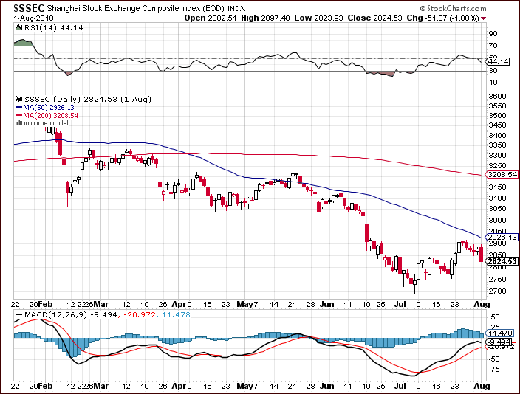
Task: Click the Jun label below MACD panel
Action: pyautogui.click(x=327, y=386)
